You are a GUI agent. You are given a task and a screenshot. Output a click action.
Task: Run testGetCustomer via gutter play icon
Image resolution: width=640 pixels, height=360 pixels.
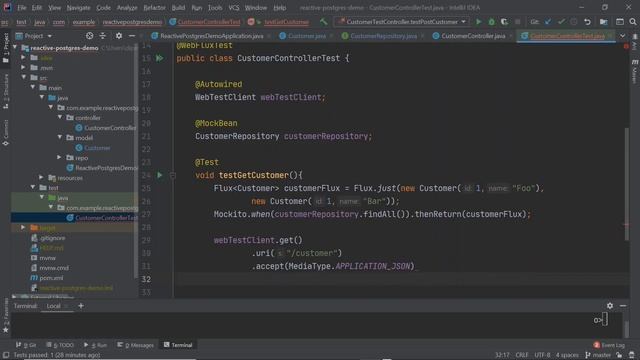(160, 175)
